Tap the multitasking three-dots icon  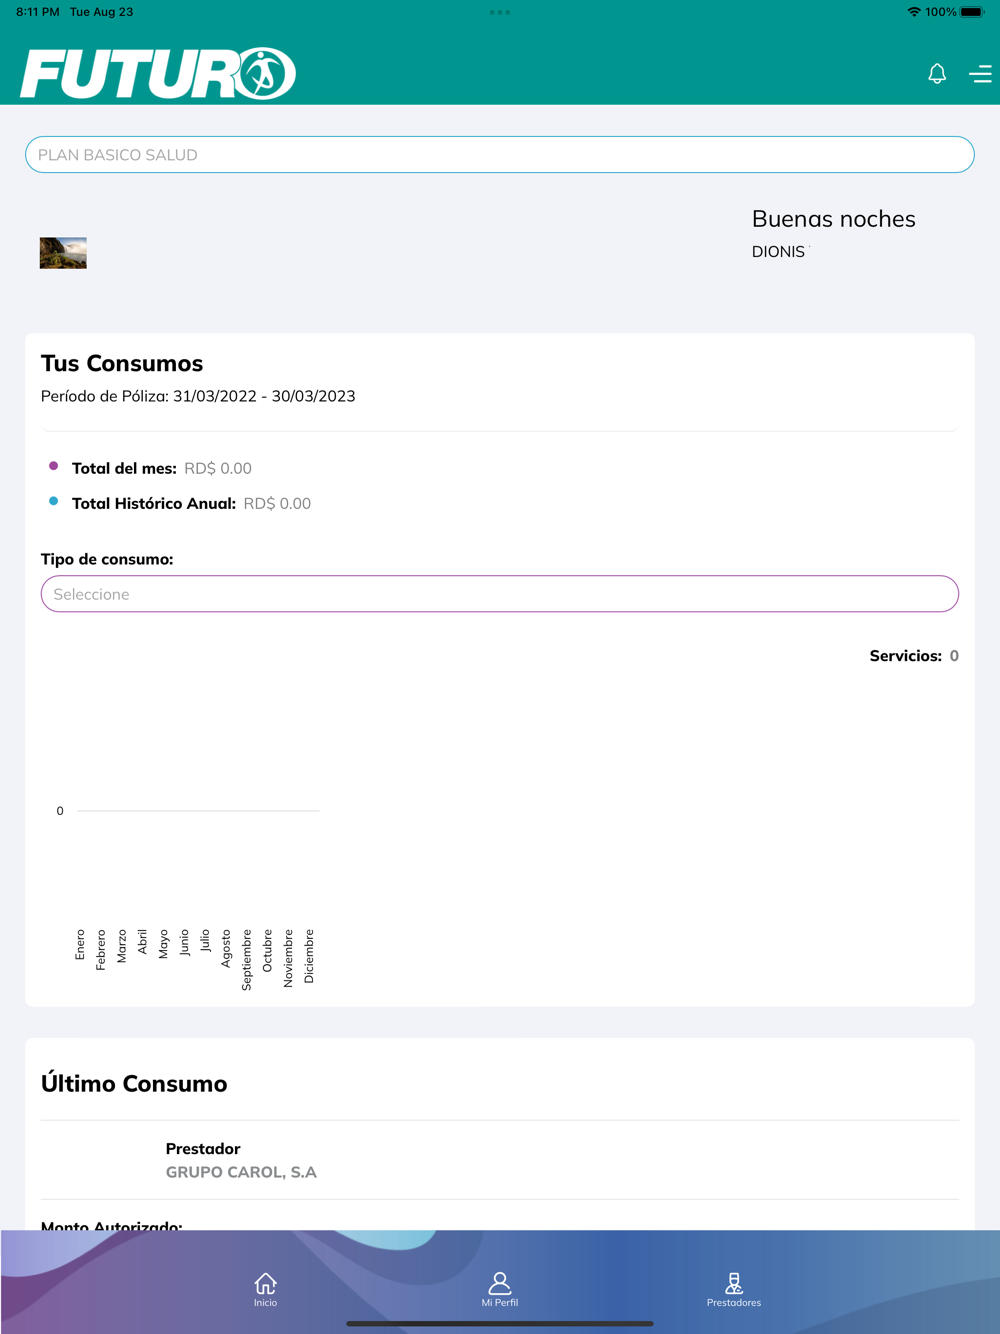coord(500,12)
